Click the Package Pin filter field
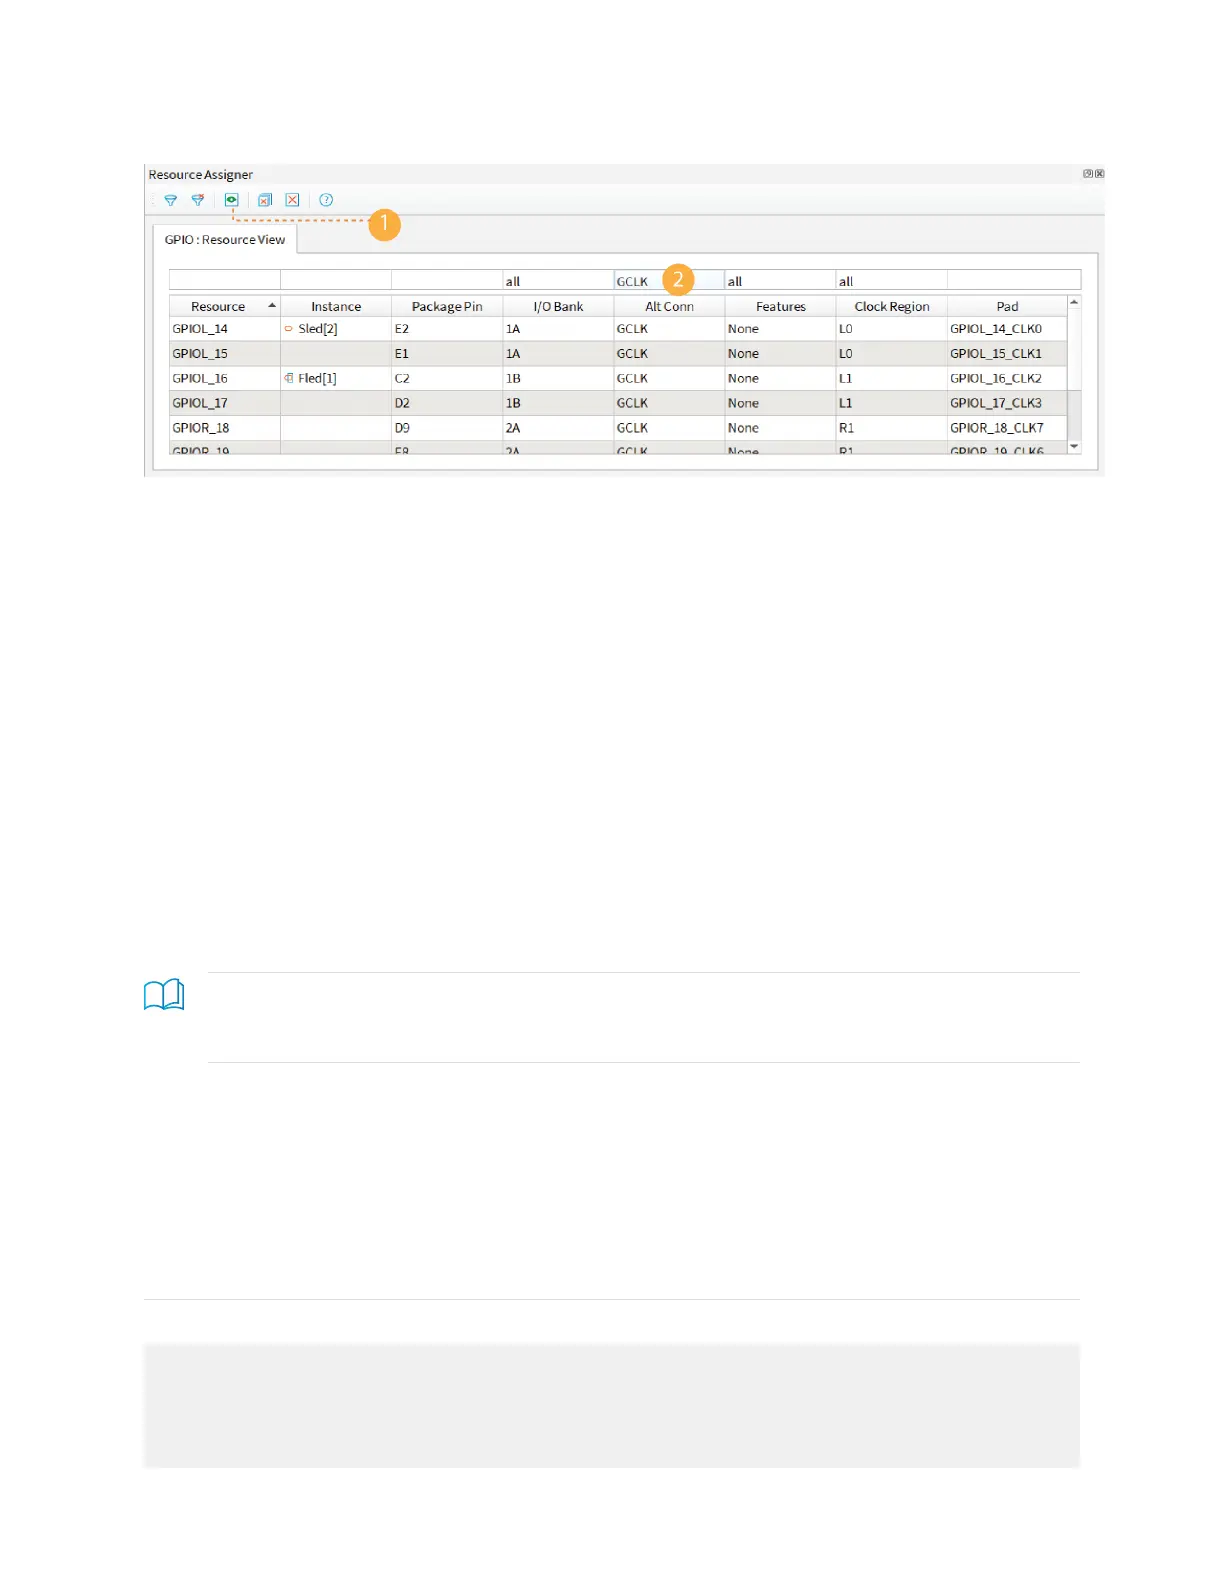Image resolution: width=1224 pixels, height=1584 pixels. [x=447, y=280]
